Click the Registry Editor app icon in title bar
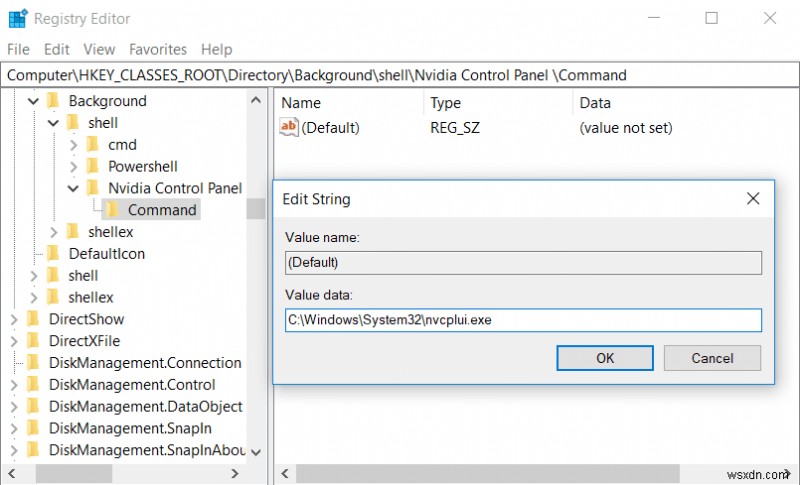800x485 pixels. 17,18
